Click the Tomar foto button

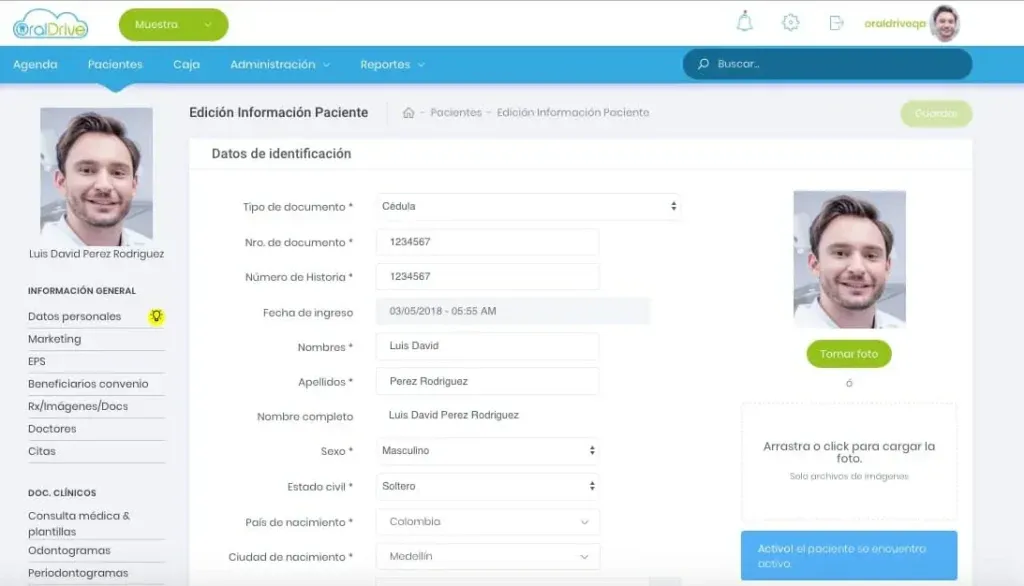point(848,354)
